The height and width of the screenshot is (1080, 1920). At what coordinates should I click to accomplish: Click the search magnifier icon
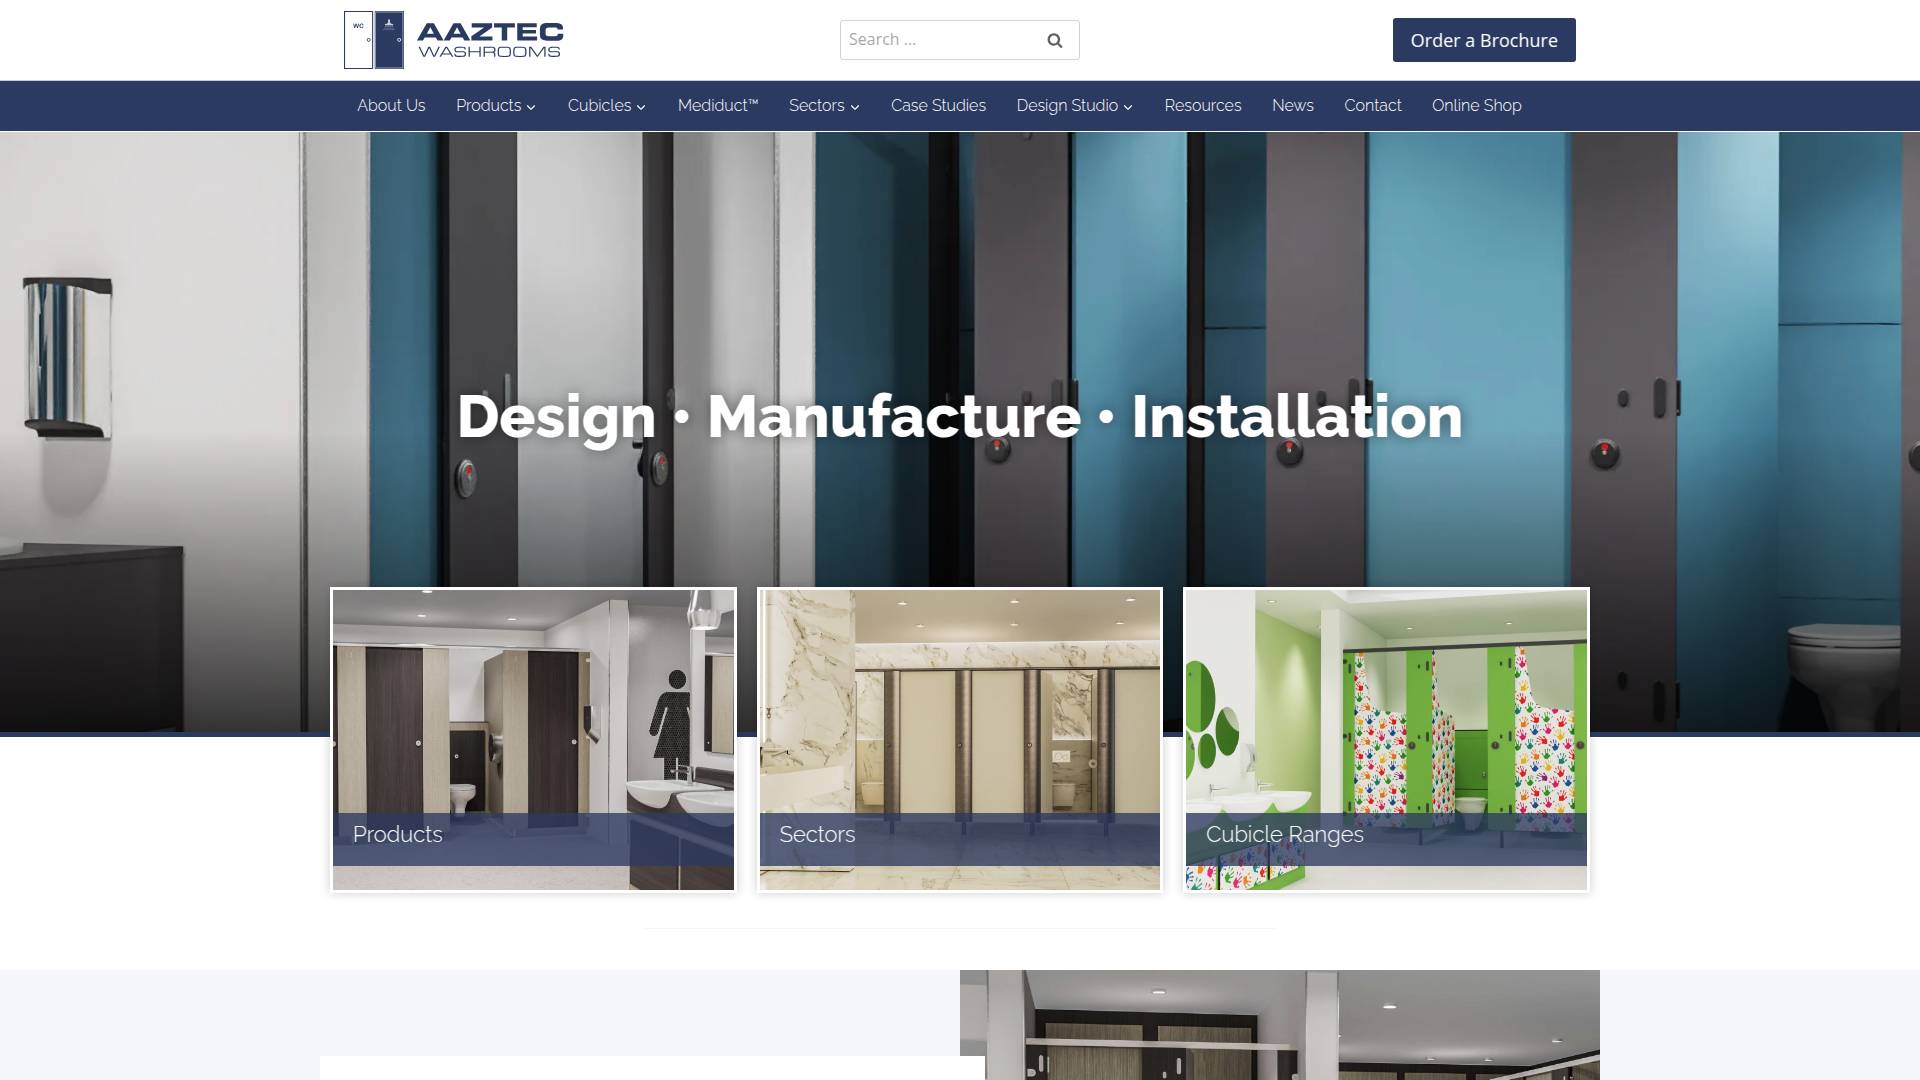1054,40
